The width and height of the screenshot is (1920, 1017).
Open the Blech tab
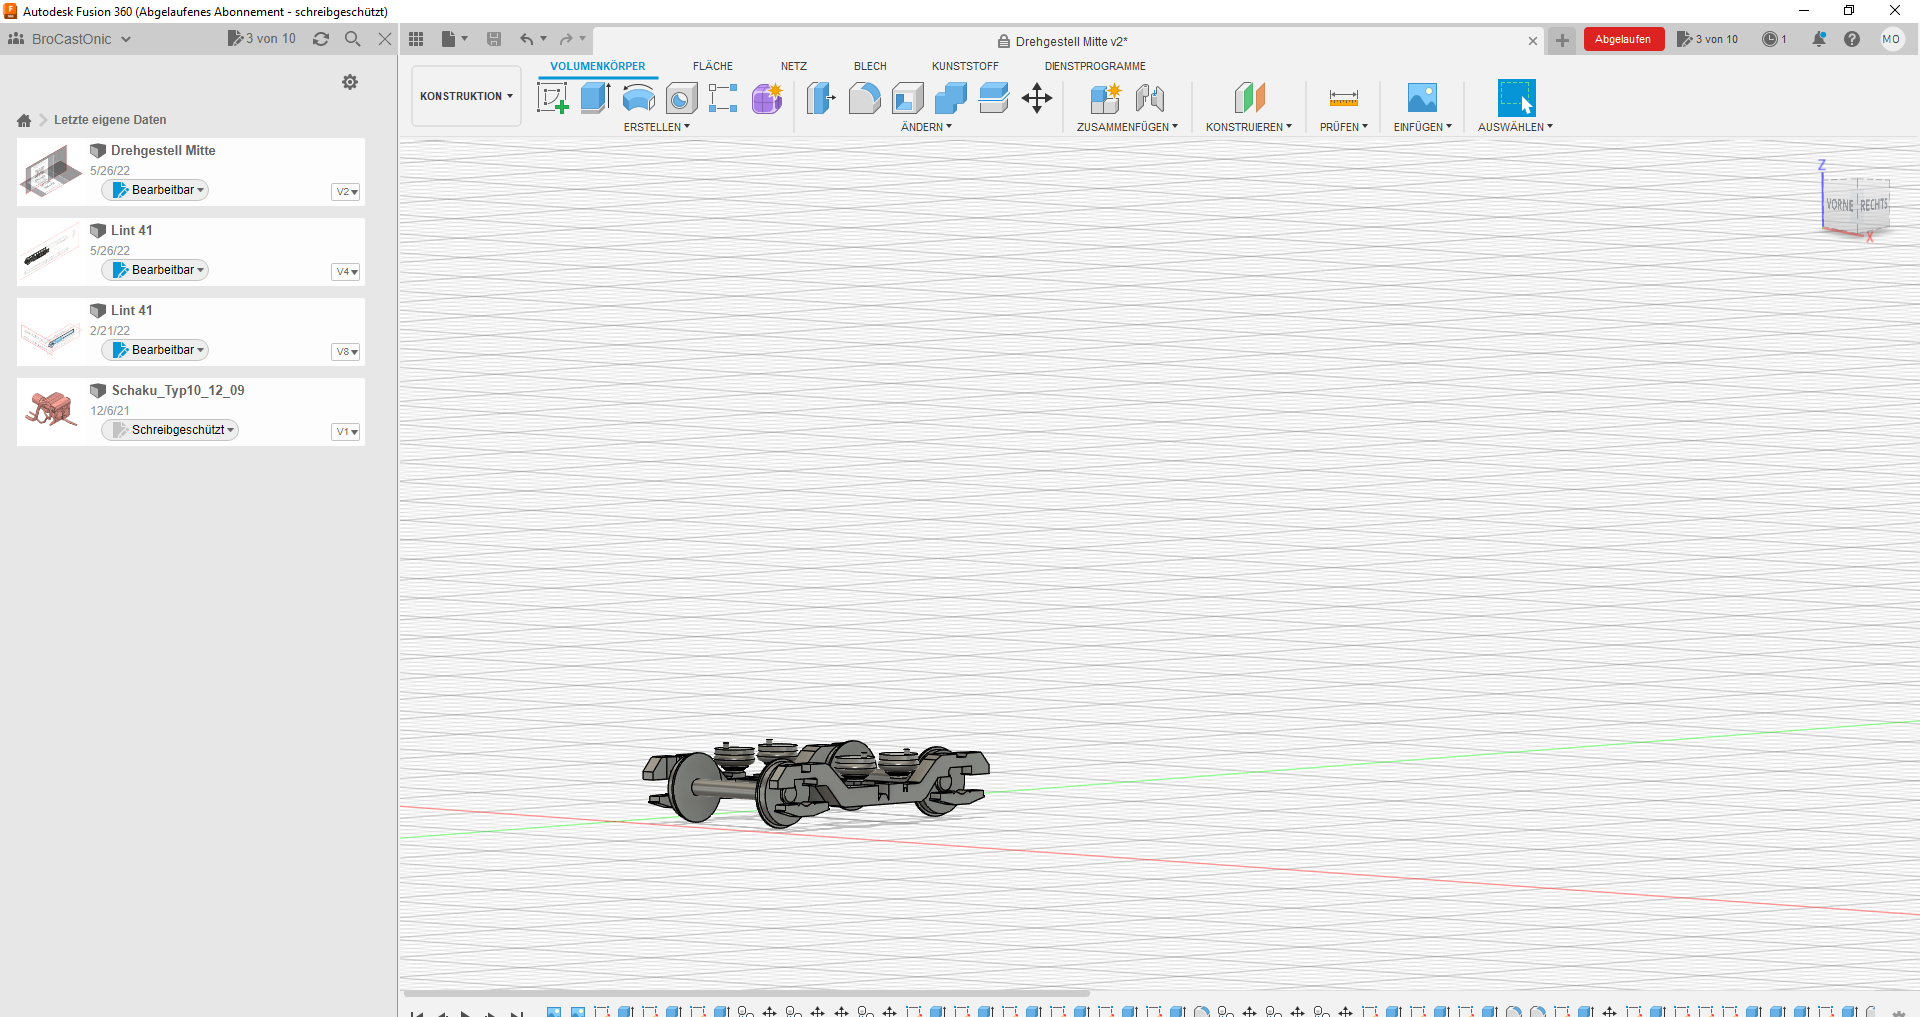click(870, 66)
